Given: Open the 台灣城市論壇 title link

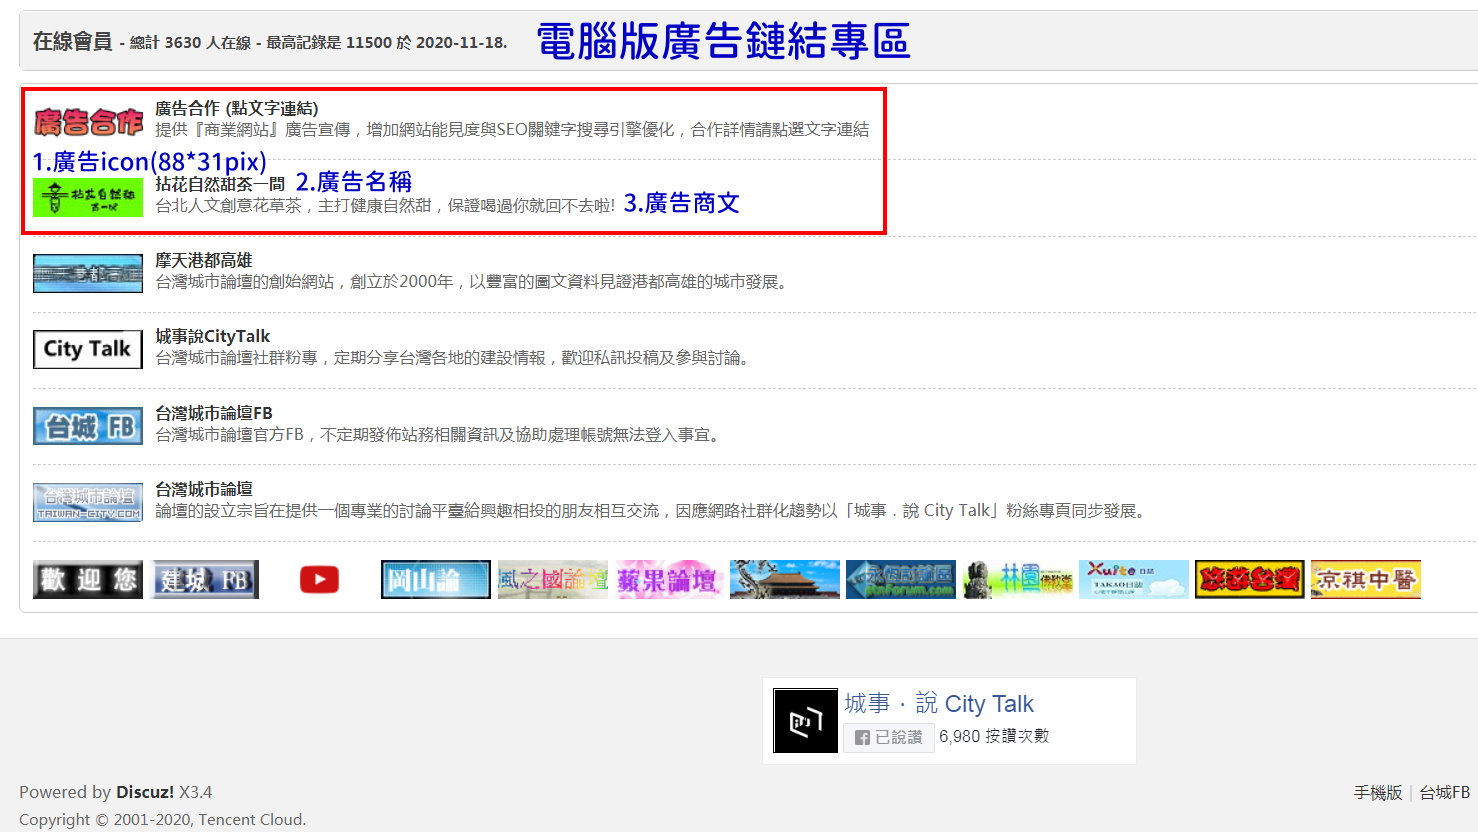Looking at the screenshot, I should coord(204,489).
